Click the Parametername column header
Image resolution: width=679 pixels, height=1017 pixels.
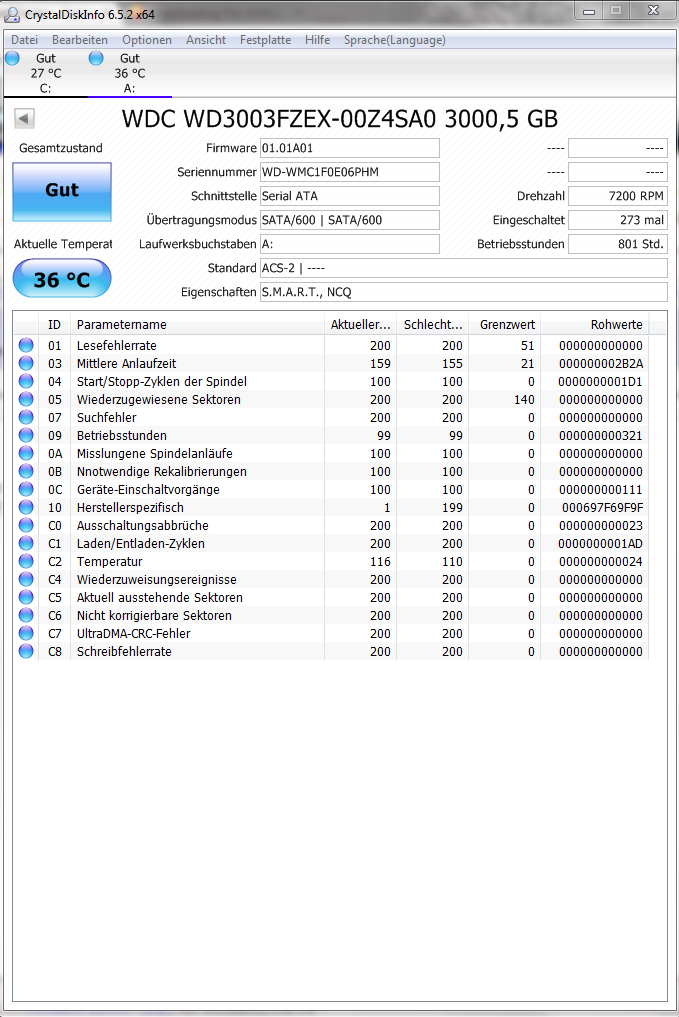197,324
